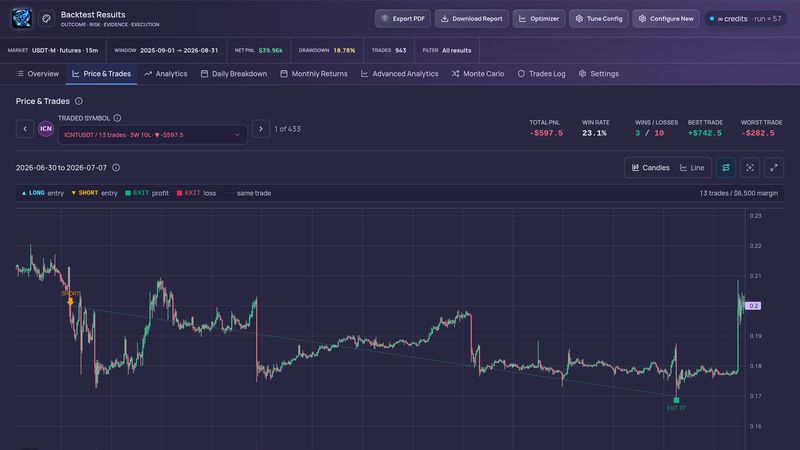Click the Worst Trade -$282.5 value
This screenshot has width=800, height=450.
758,133
